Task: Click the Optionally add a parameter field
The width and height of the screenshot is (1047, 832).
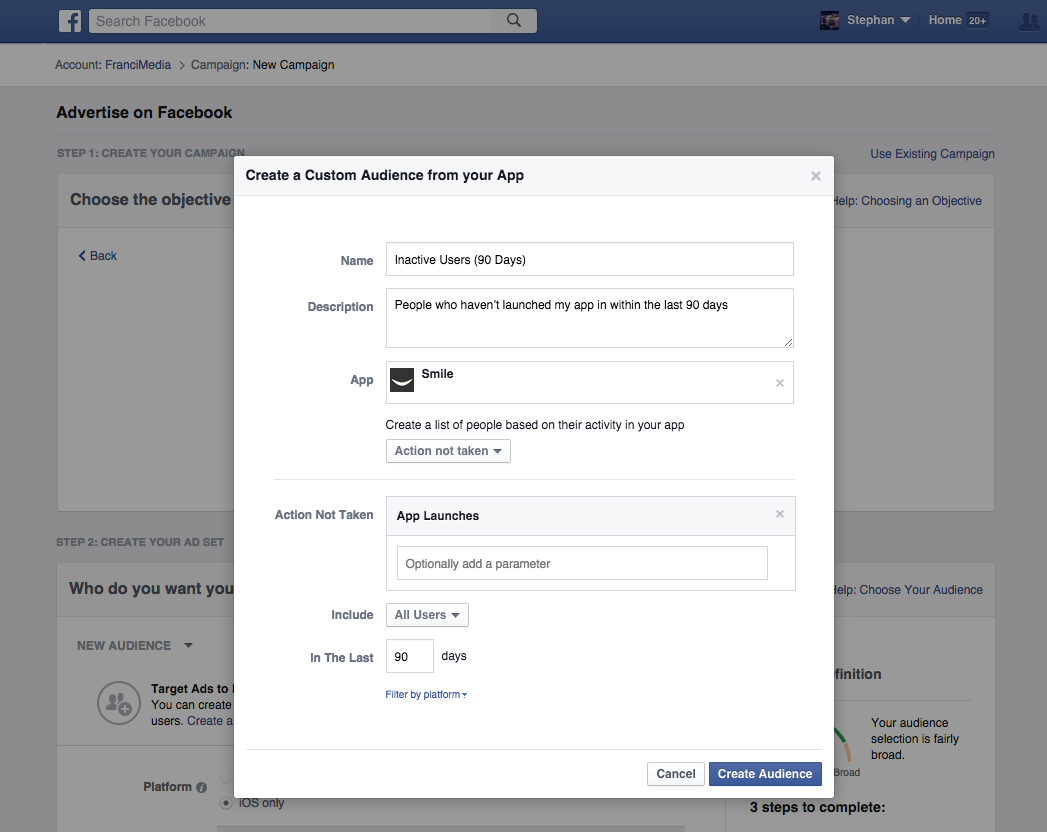Action: pyautogui.click(x=582, y=564)
